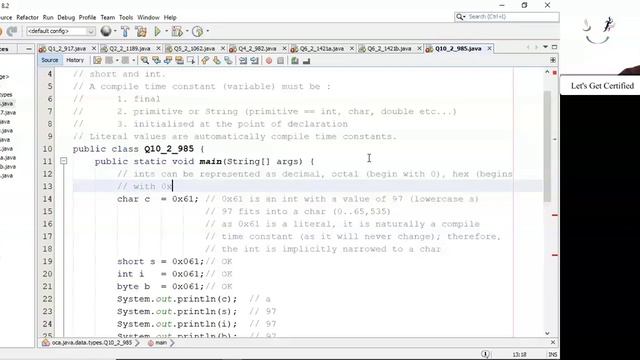Image resolution: width=640 pixels, height=360 pixels.
Task: Click the split editor icon at toolbar right
Action: point(553,60)
